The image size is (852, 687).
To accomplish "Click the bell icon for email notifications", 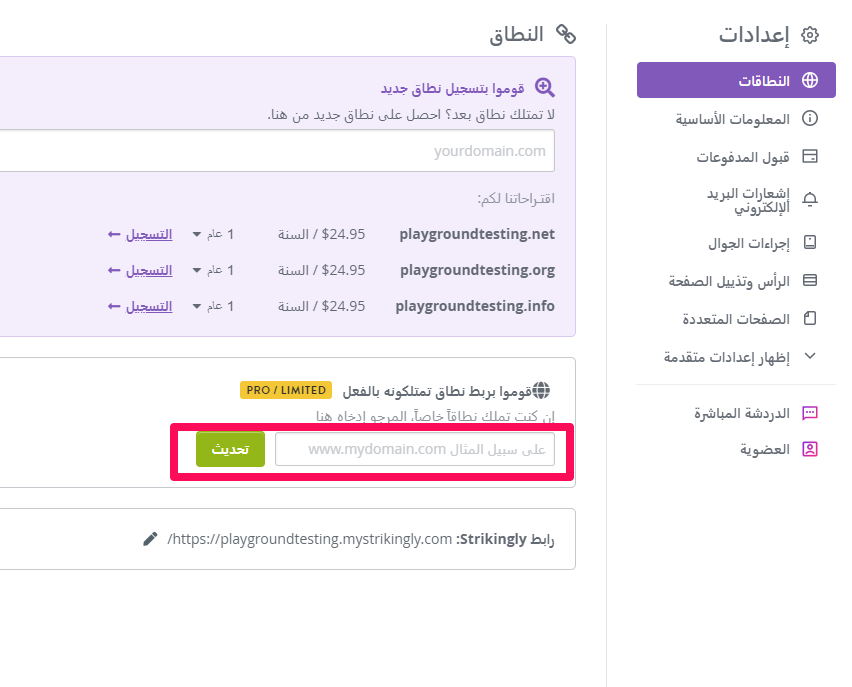I will click(810, 199).
